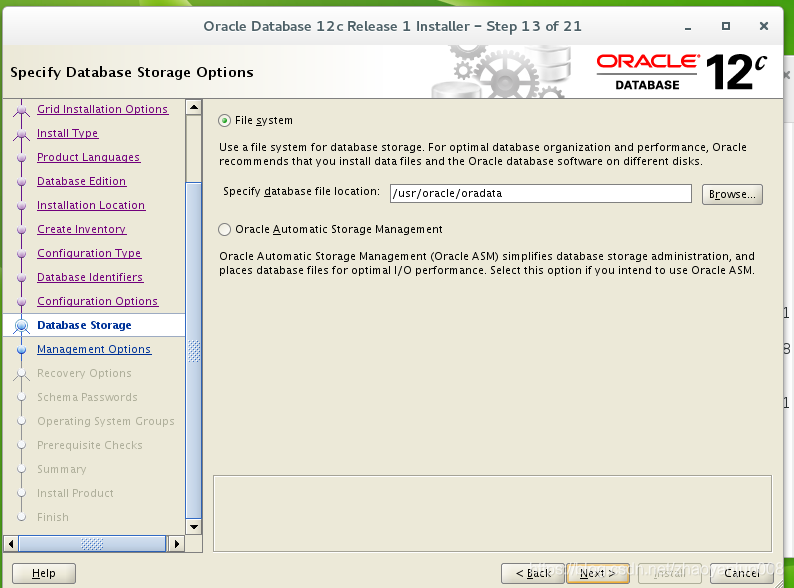
Task: Jump to Product Languages step
Action: (x=88, y=157)
